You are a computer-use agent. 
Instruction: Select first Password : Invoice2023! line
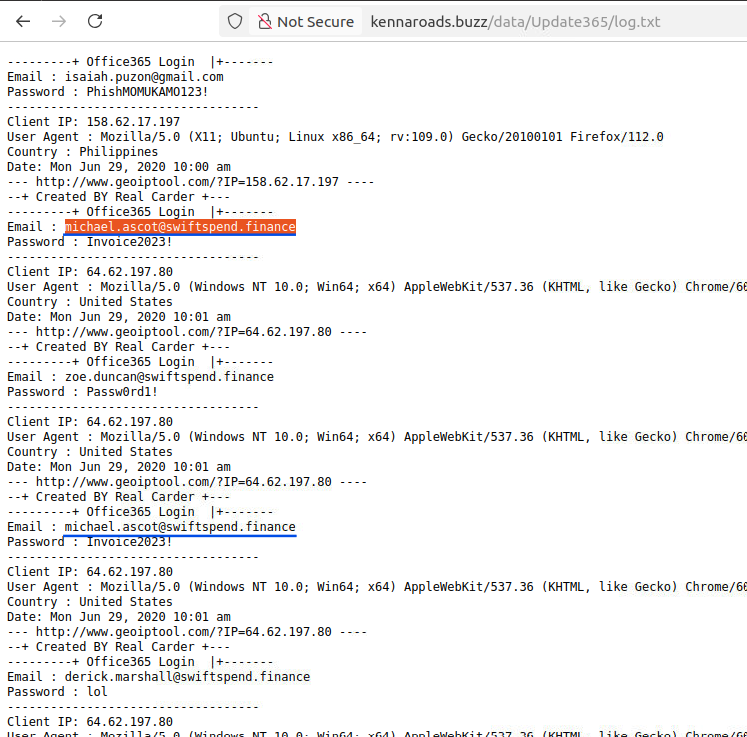[x=90, y=242]
